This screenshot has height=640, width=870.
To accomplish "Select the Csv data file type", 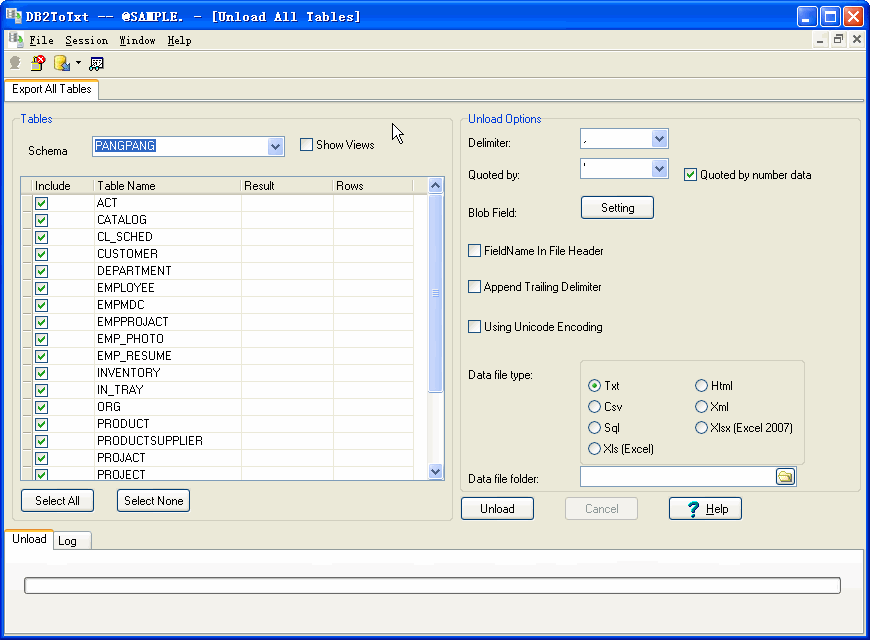I will tap(594, 407).
